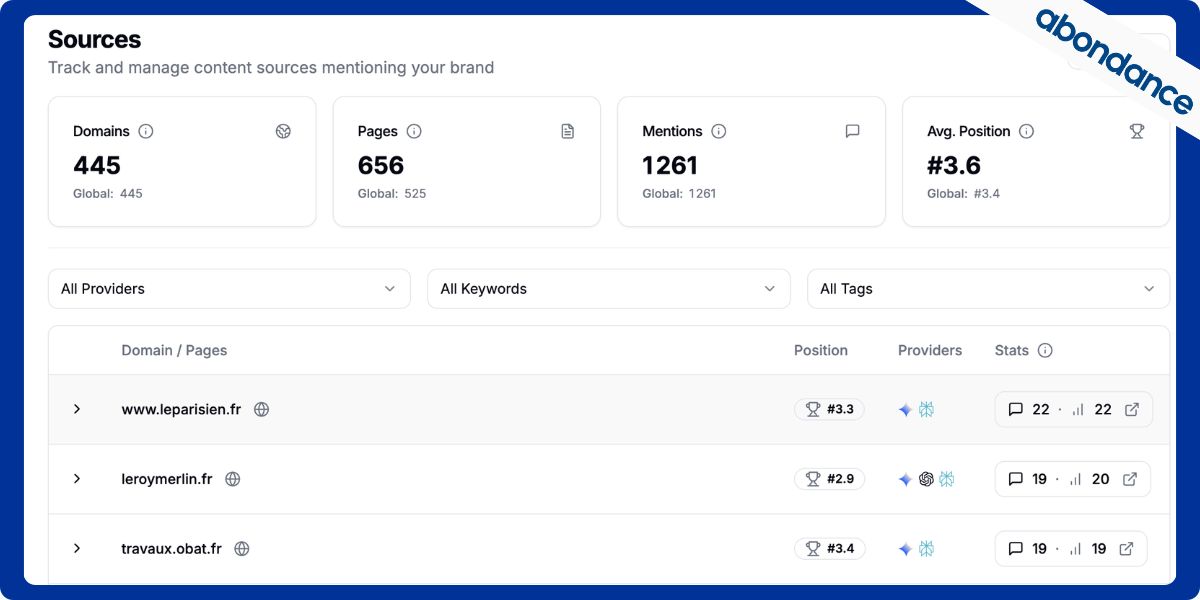The image size is (1200, 600).
Task: Click the globe icon in the Domains card
Action: [x=283, y=131]
